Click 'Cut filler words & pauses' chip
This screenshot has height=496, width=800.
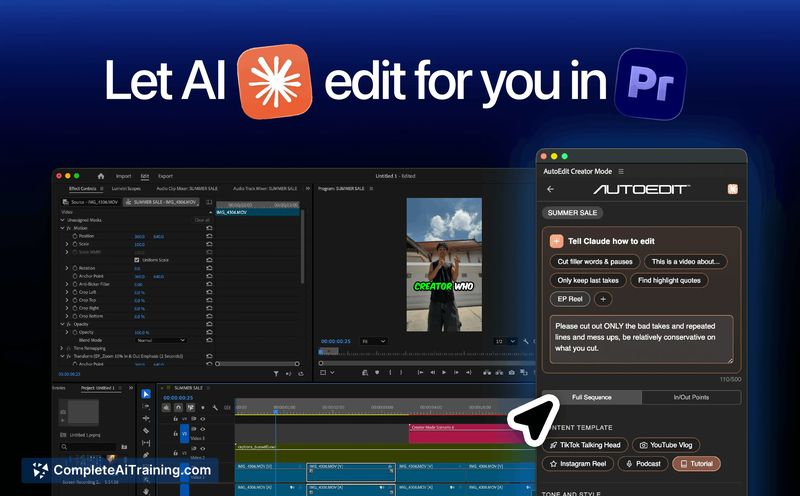click(595, 261)
